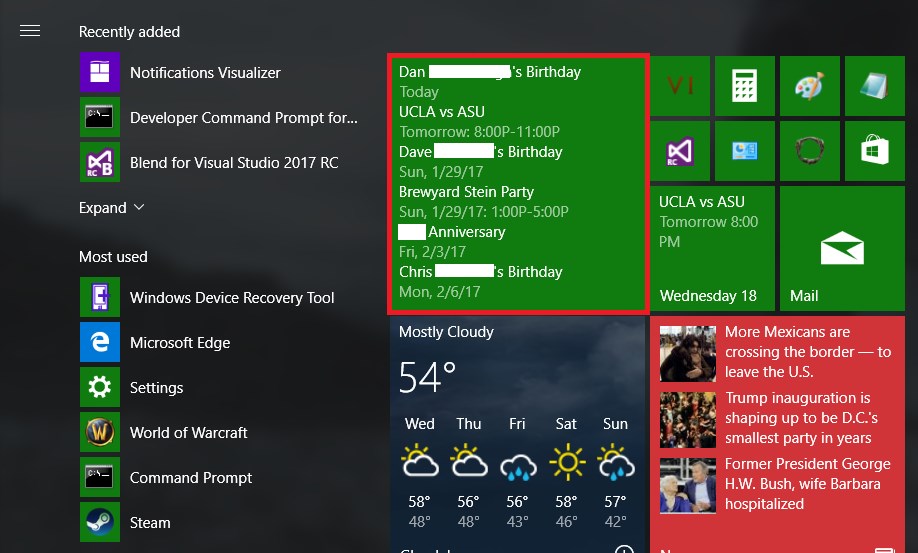Open the Windows Store tile
This screenshot has width=918, height=553.
tap(875, 151)
